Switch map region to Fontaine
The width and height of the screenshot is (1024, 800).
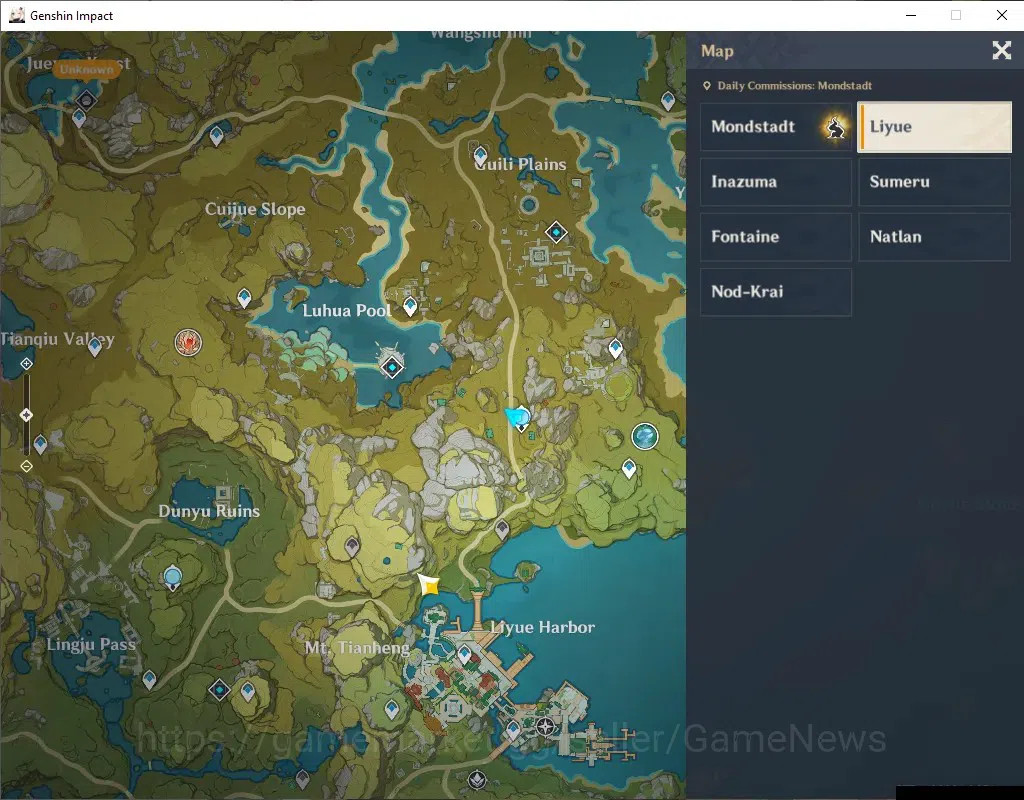(x=776, y=236)
